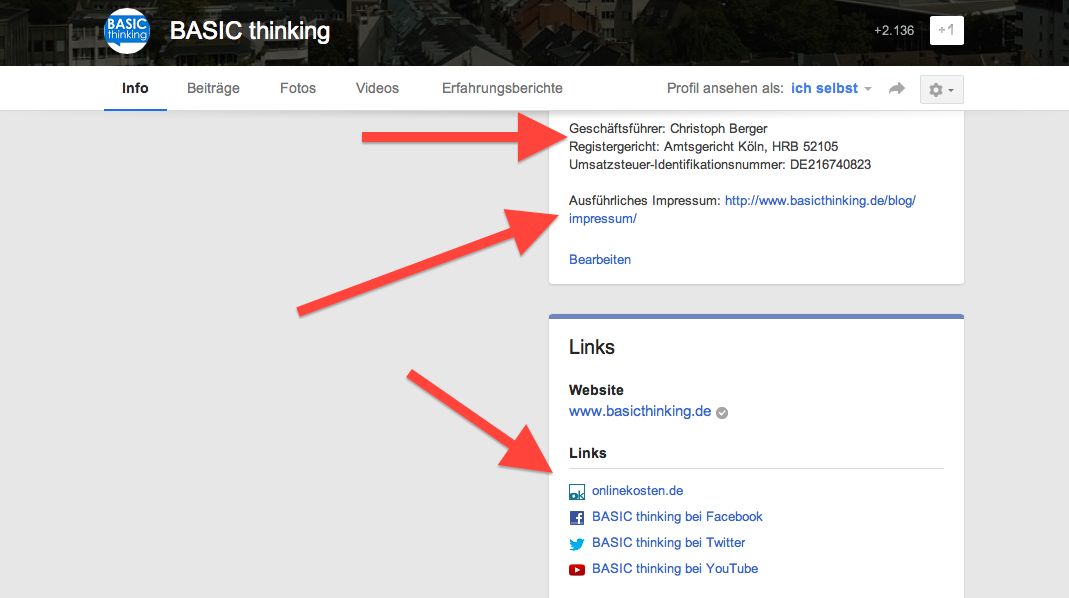This screenshot has height=598, width=1069.
Task: Switch to the Beiträge tab
Action: (213, 88)
